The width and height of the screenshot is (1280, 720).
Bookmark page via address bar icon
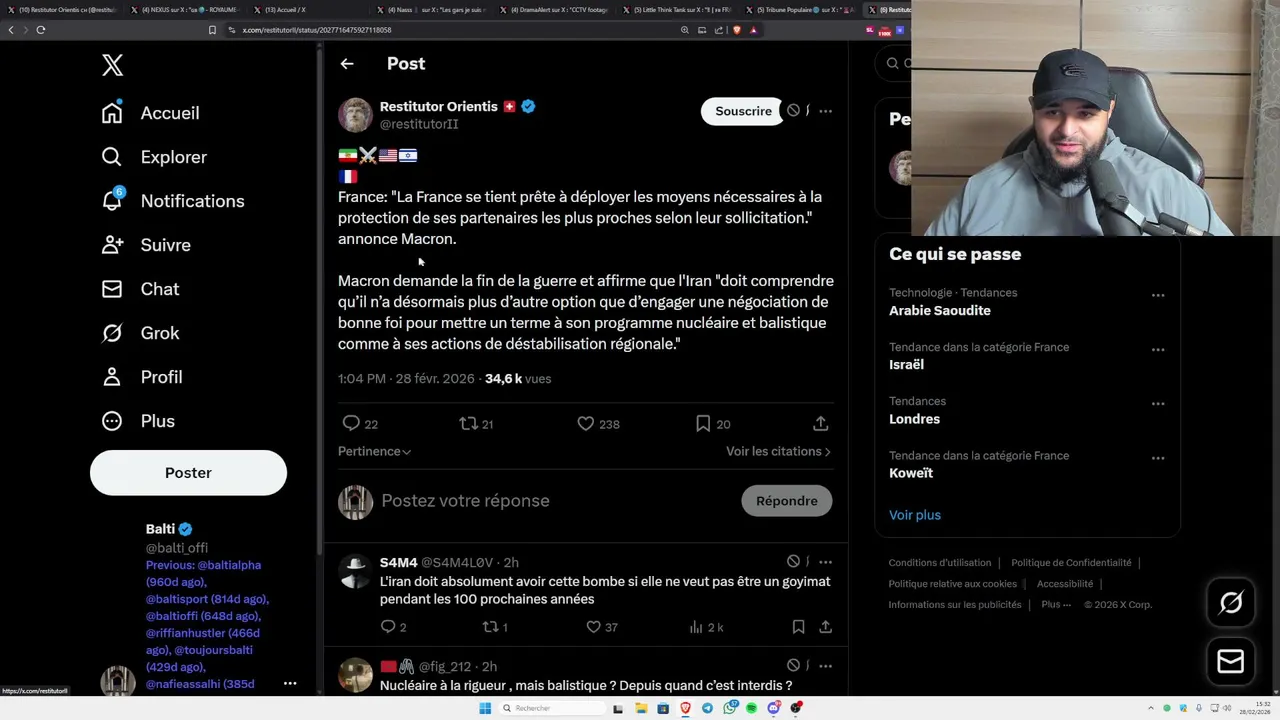point(212,30)
